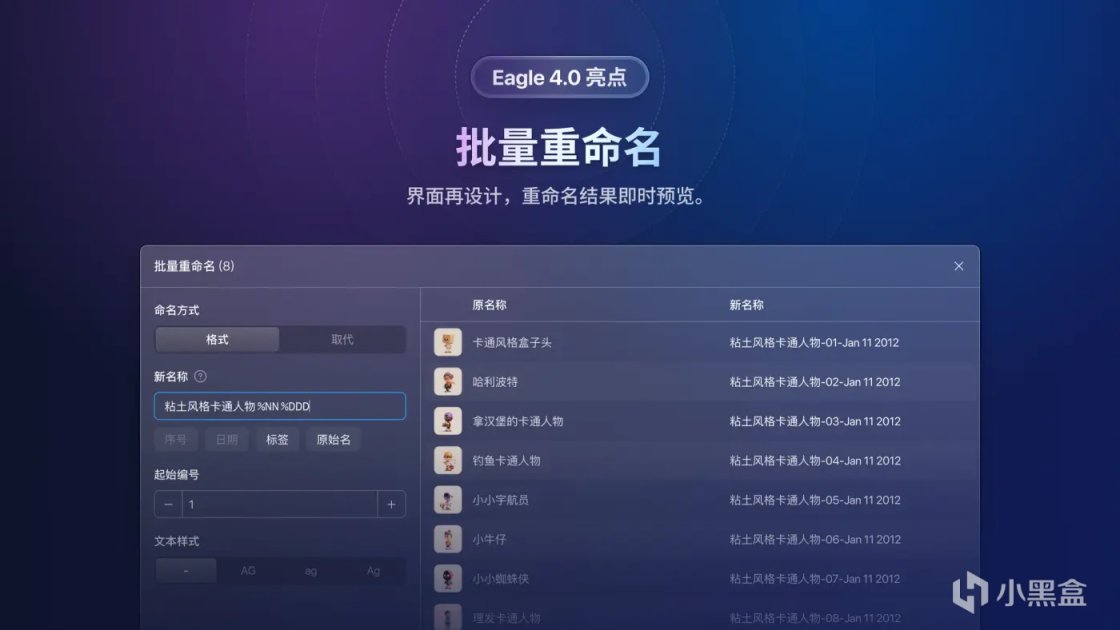
Task: Click the help icon next to 新名称
Action: (x=200, y=376)
